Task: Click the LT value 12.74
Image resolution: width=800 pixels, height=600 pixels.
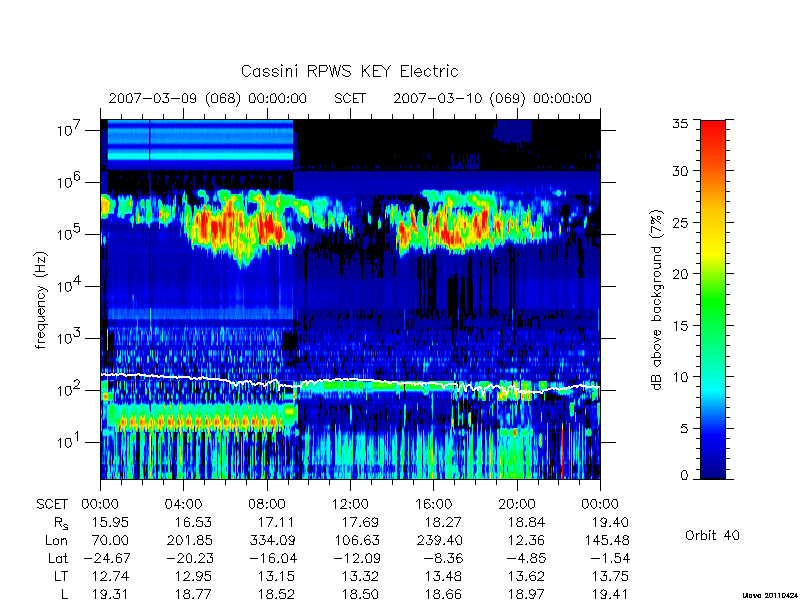Action: (110, 576)
